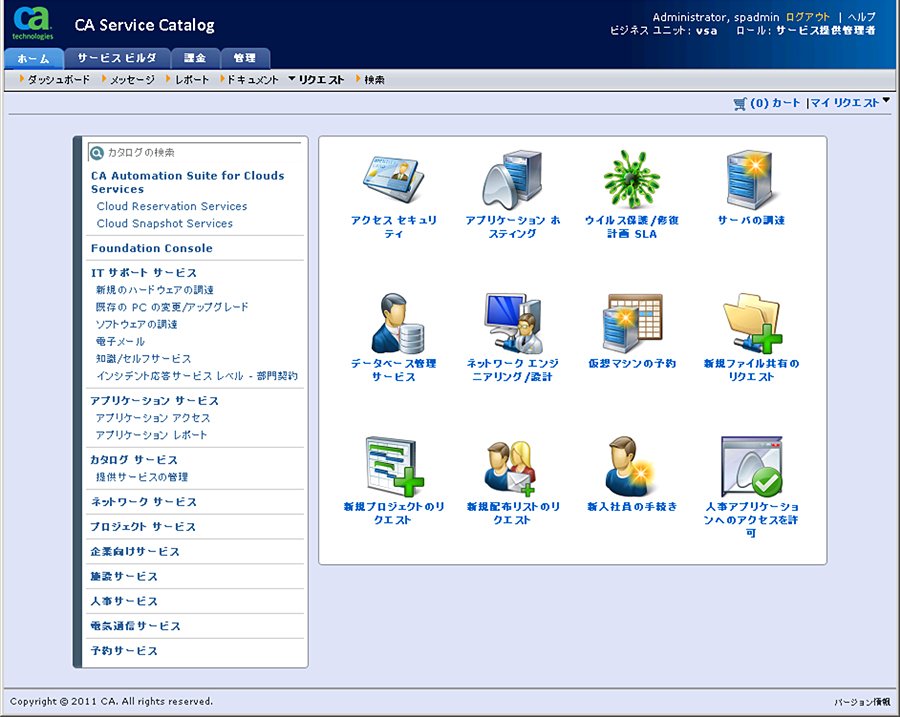Click the shopping cart icon
This screenshot has height=717, width=900.
pyautogui.click(x=740, y=103)
